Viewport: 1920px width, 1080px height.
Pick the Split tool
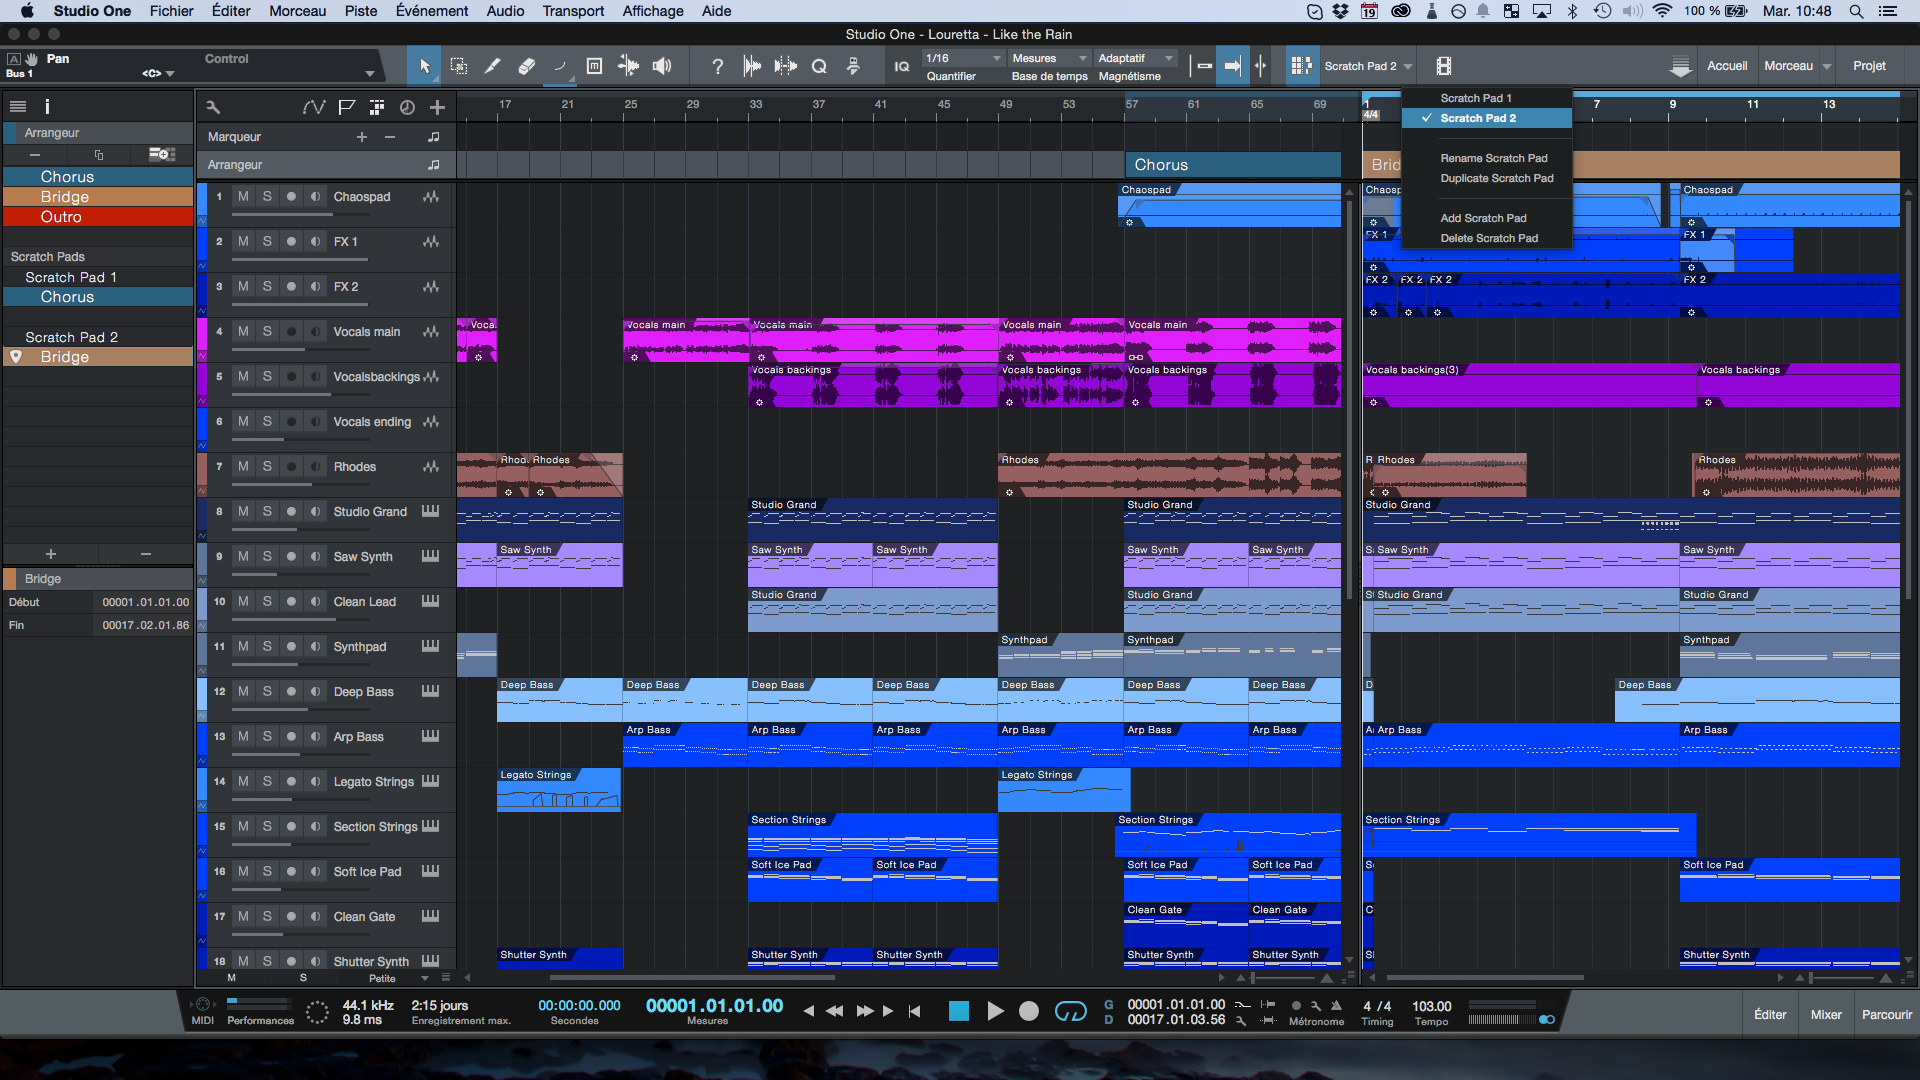click(x=628, y=66)
